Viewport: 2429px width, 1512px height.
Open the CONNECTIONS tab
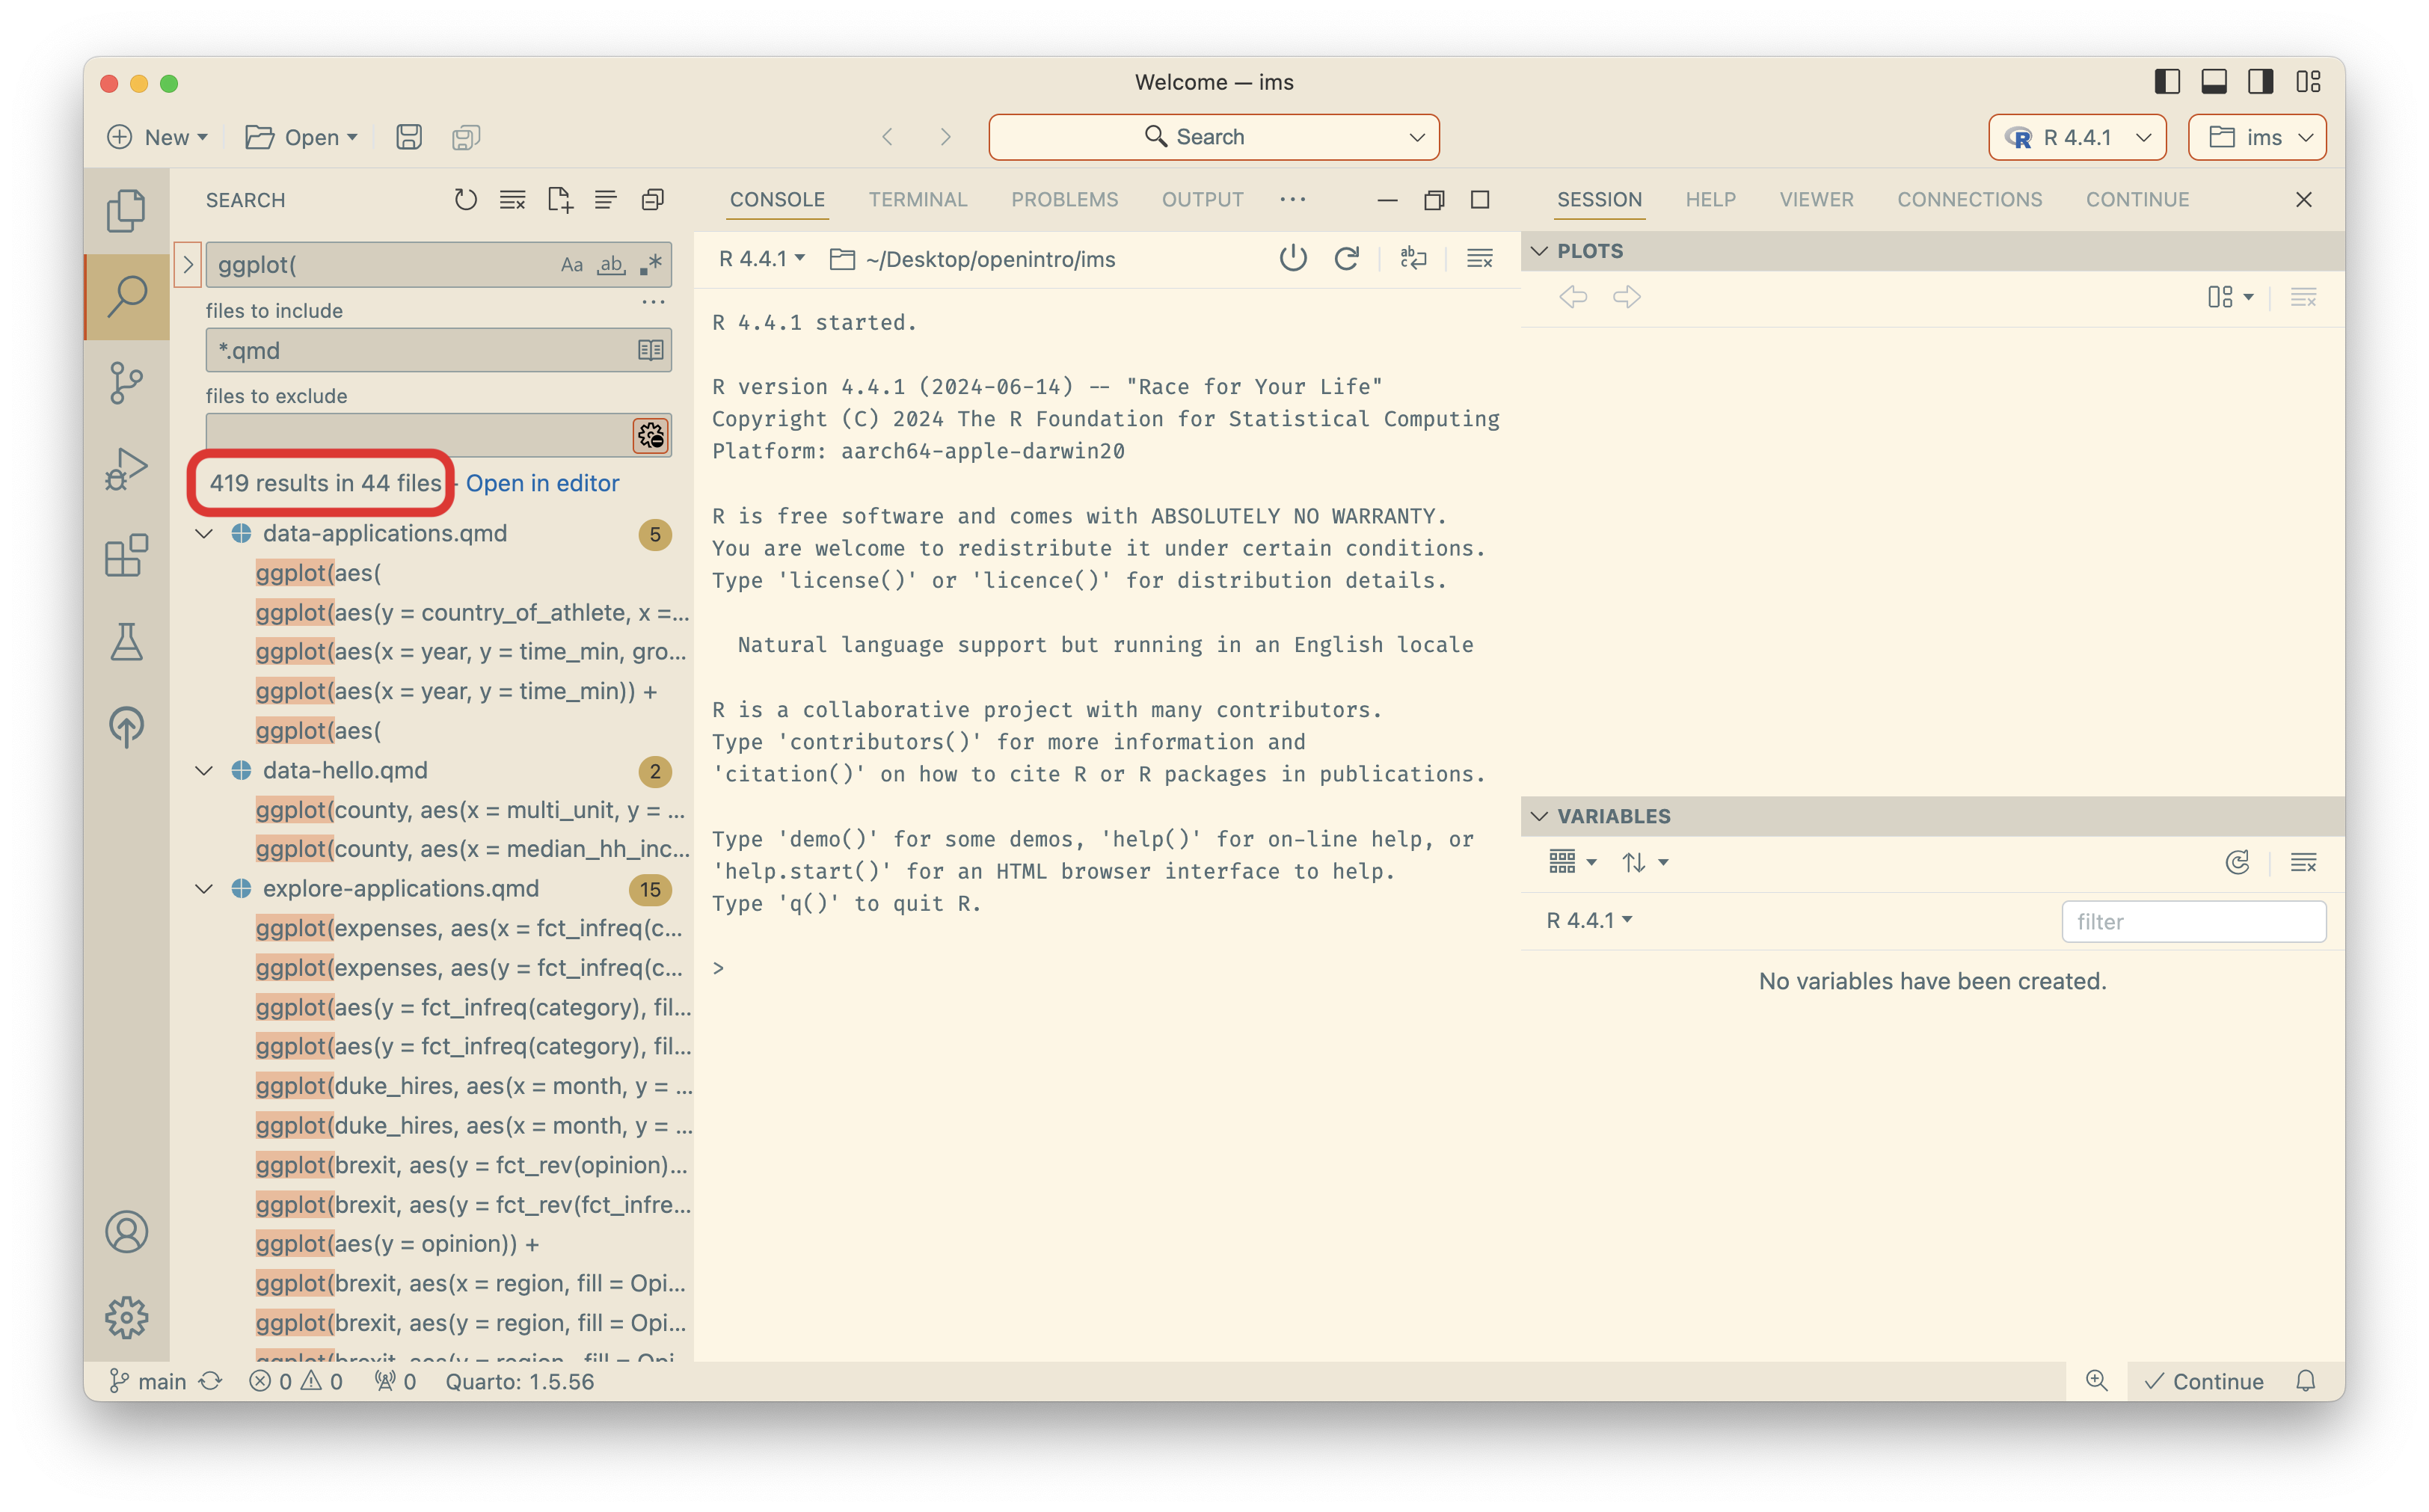[1969, 199]
